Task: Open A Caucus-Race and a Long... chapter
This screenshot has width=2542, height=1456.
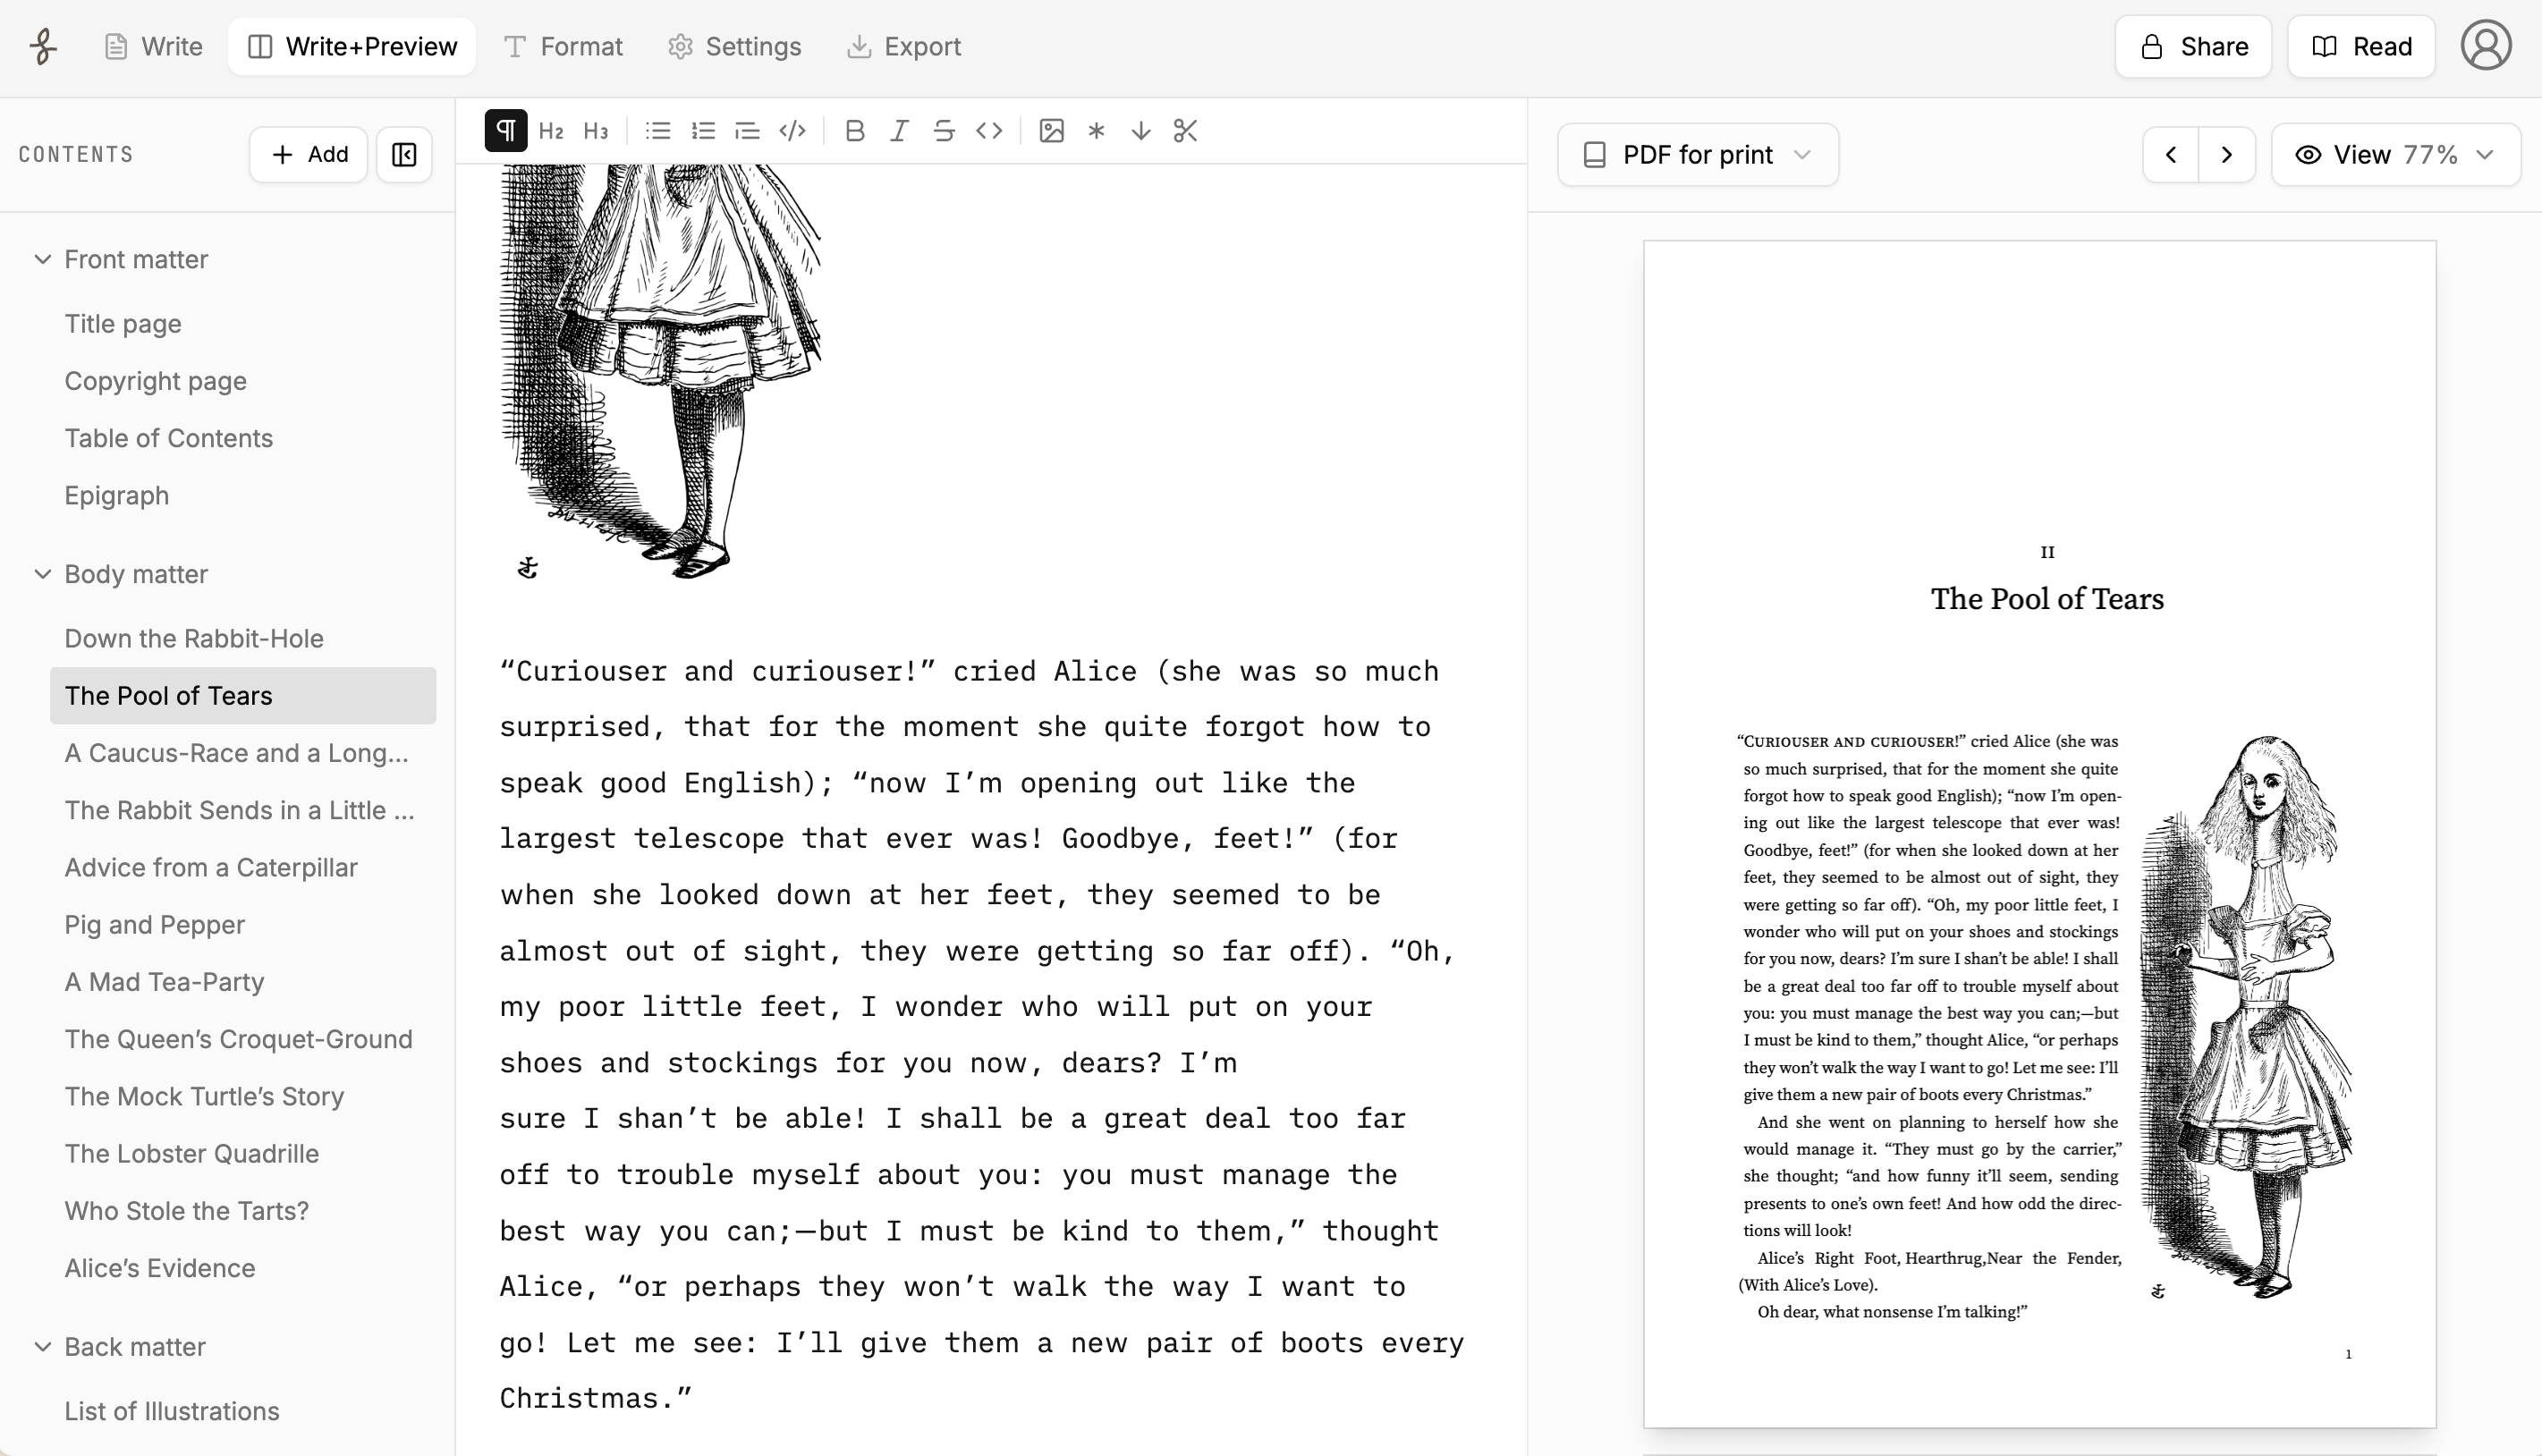Action: (x=243, y=753)
